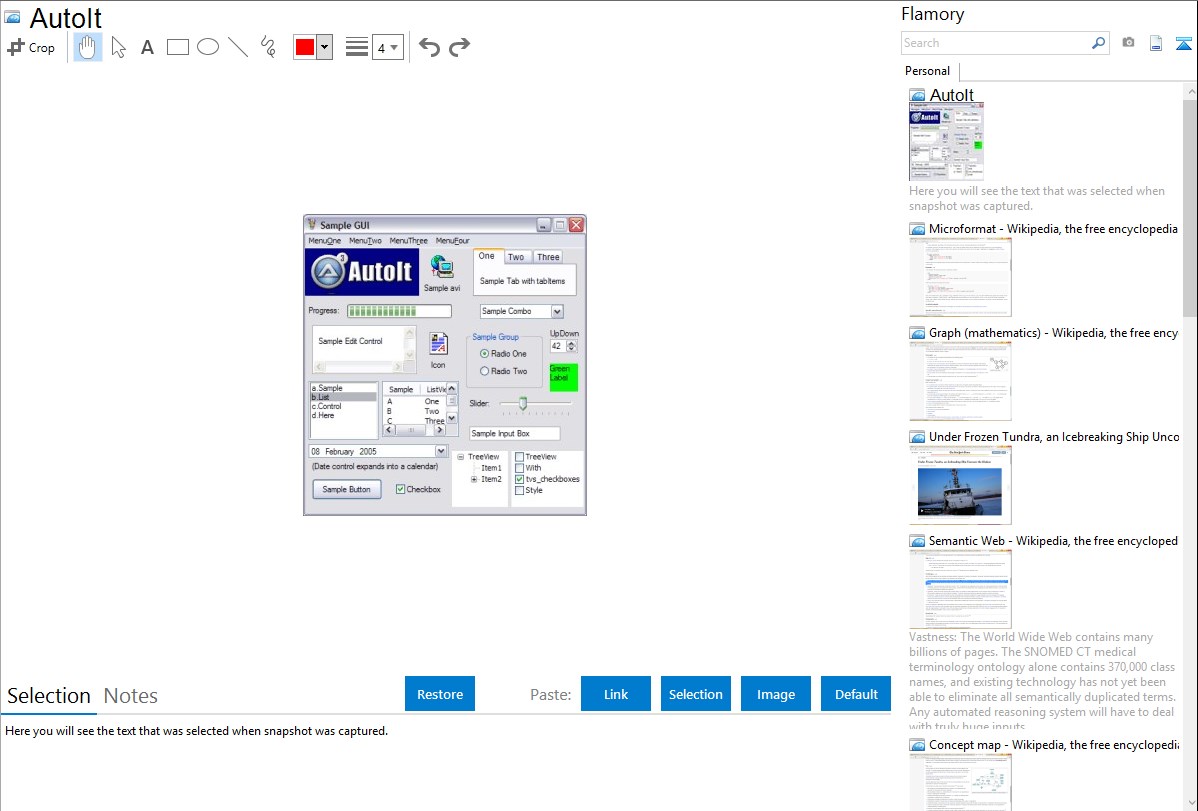
Task: Open the AutoIt snapshot thumbnail in sidebar
Action: [946, 141]
